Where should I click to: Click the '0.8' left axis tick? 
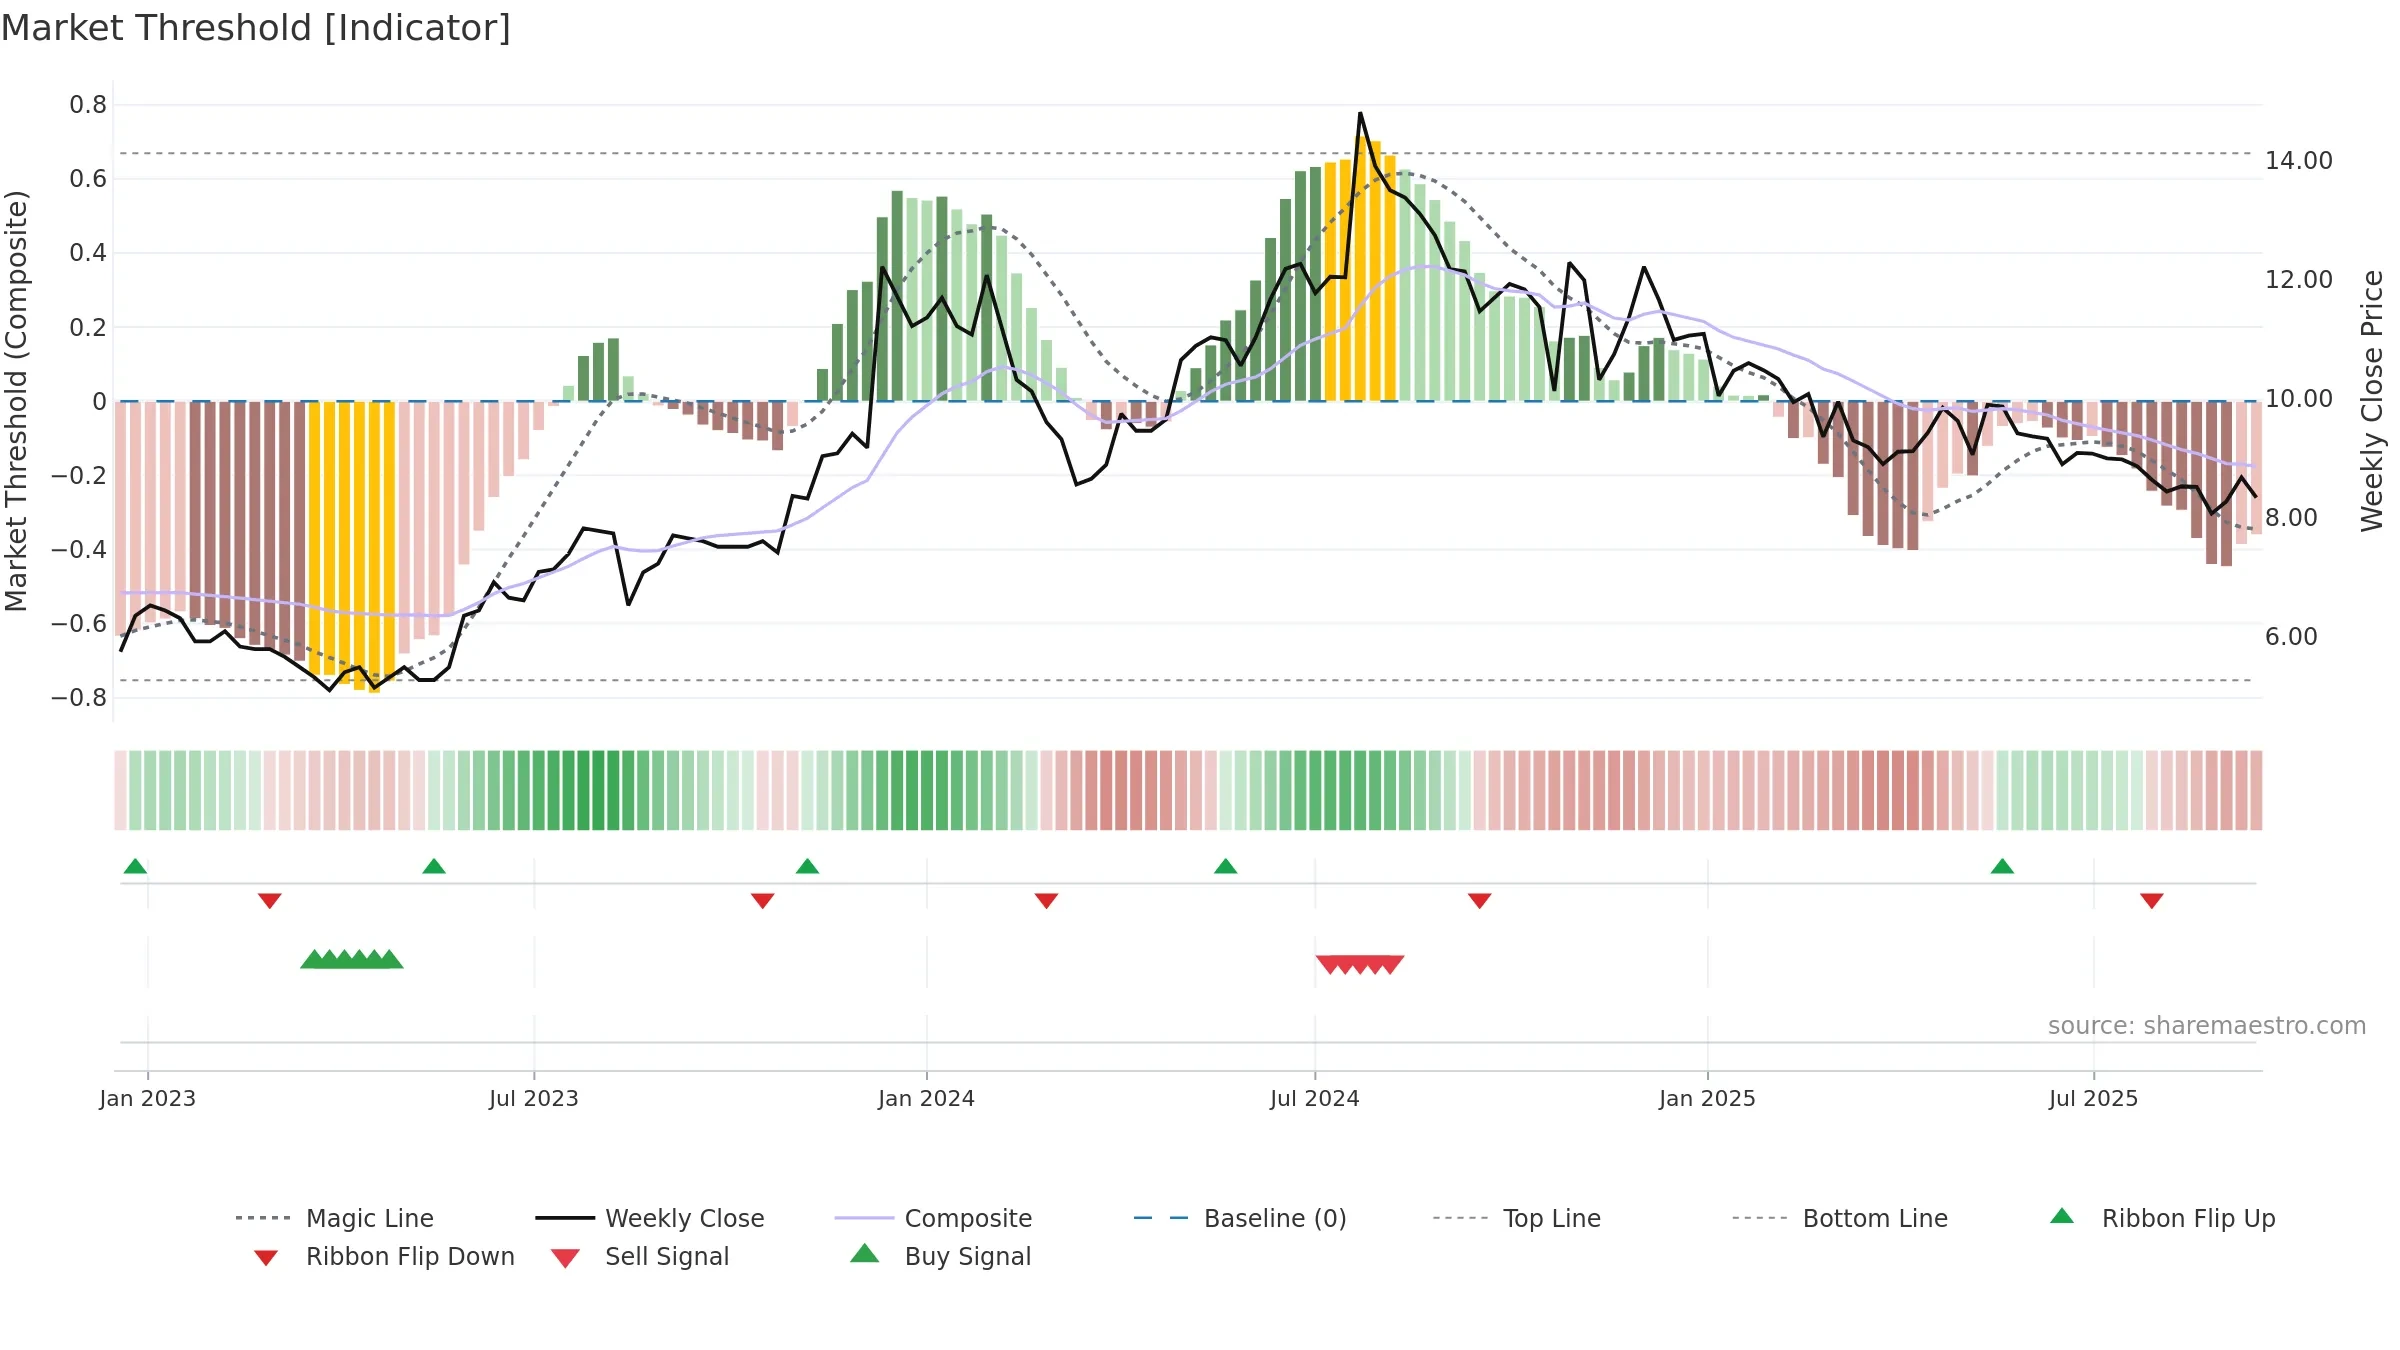point(88,105)
